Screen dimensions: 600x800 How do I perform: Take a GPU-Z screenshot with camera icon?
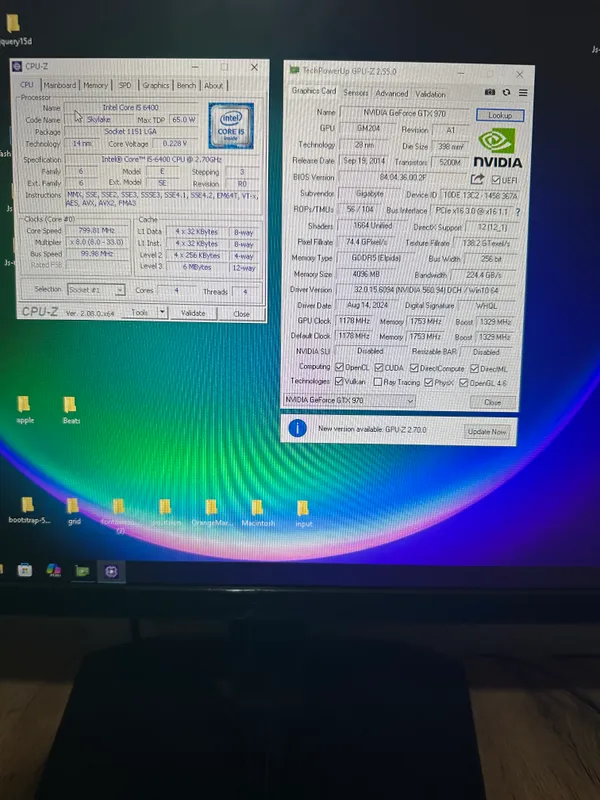490,92
